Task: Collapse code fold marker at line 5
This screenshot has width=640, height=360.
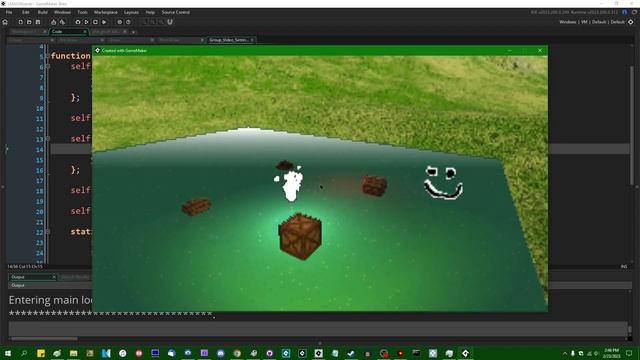Action: (x=48, y=56)
